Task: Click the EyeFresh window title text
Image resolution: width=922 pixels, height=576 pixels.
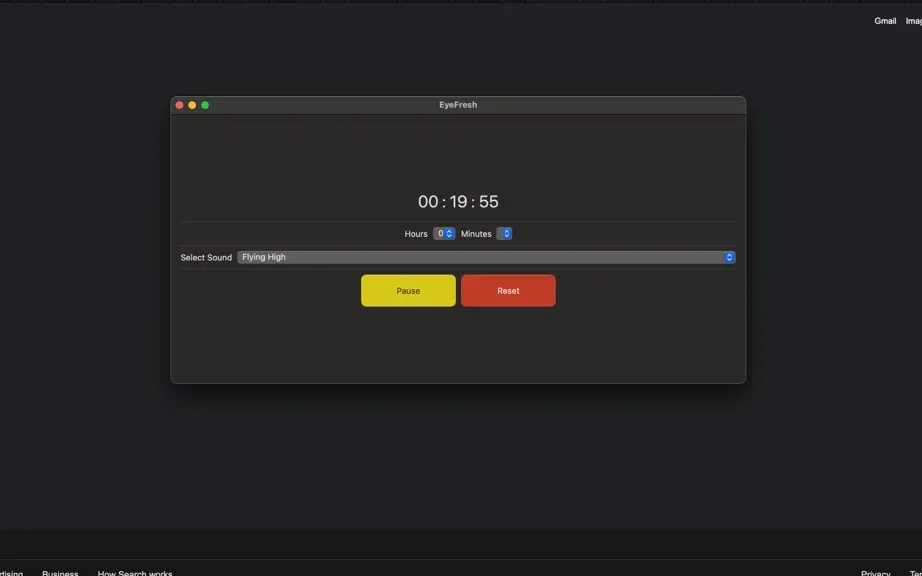Action: [458, 105]
